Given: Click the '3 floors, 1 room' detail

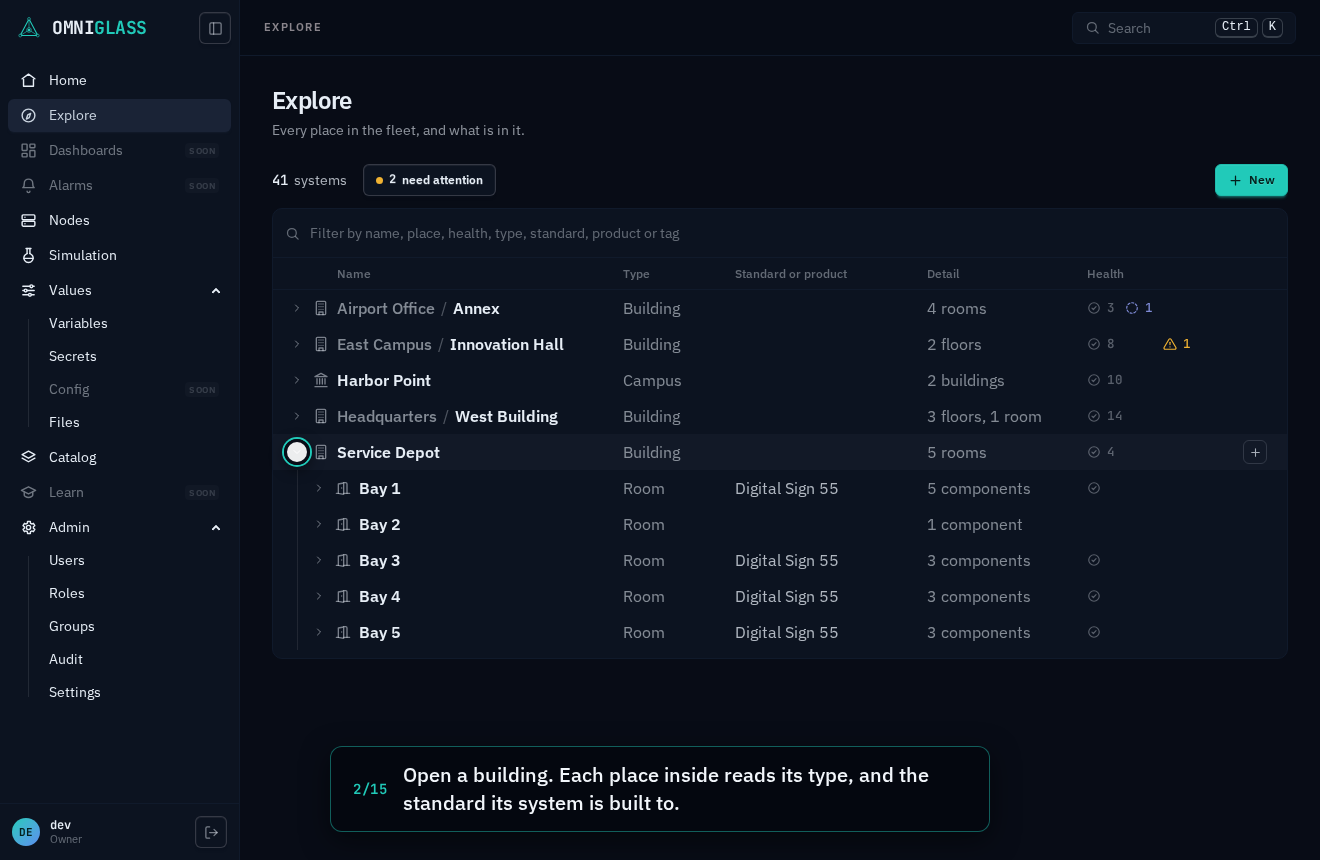Looking at the screenshot, I should [984, 416].
